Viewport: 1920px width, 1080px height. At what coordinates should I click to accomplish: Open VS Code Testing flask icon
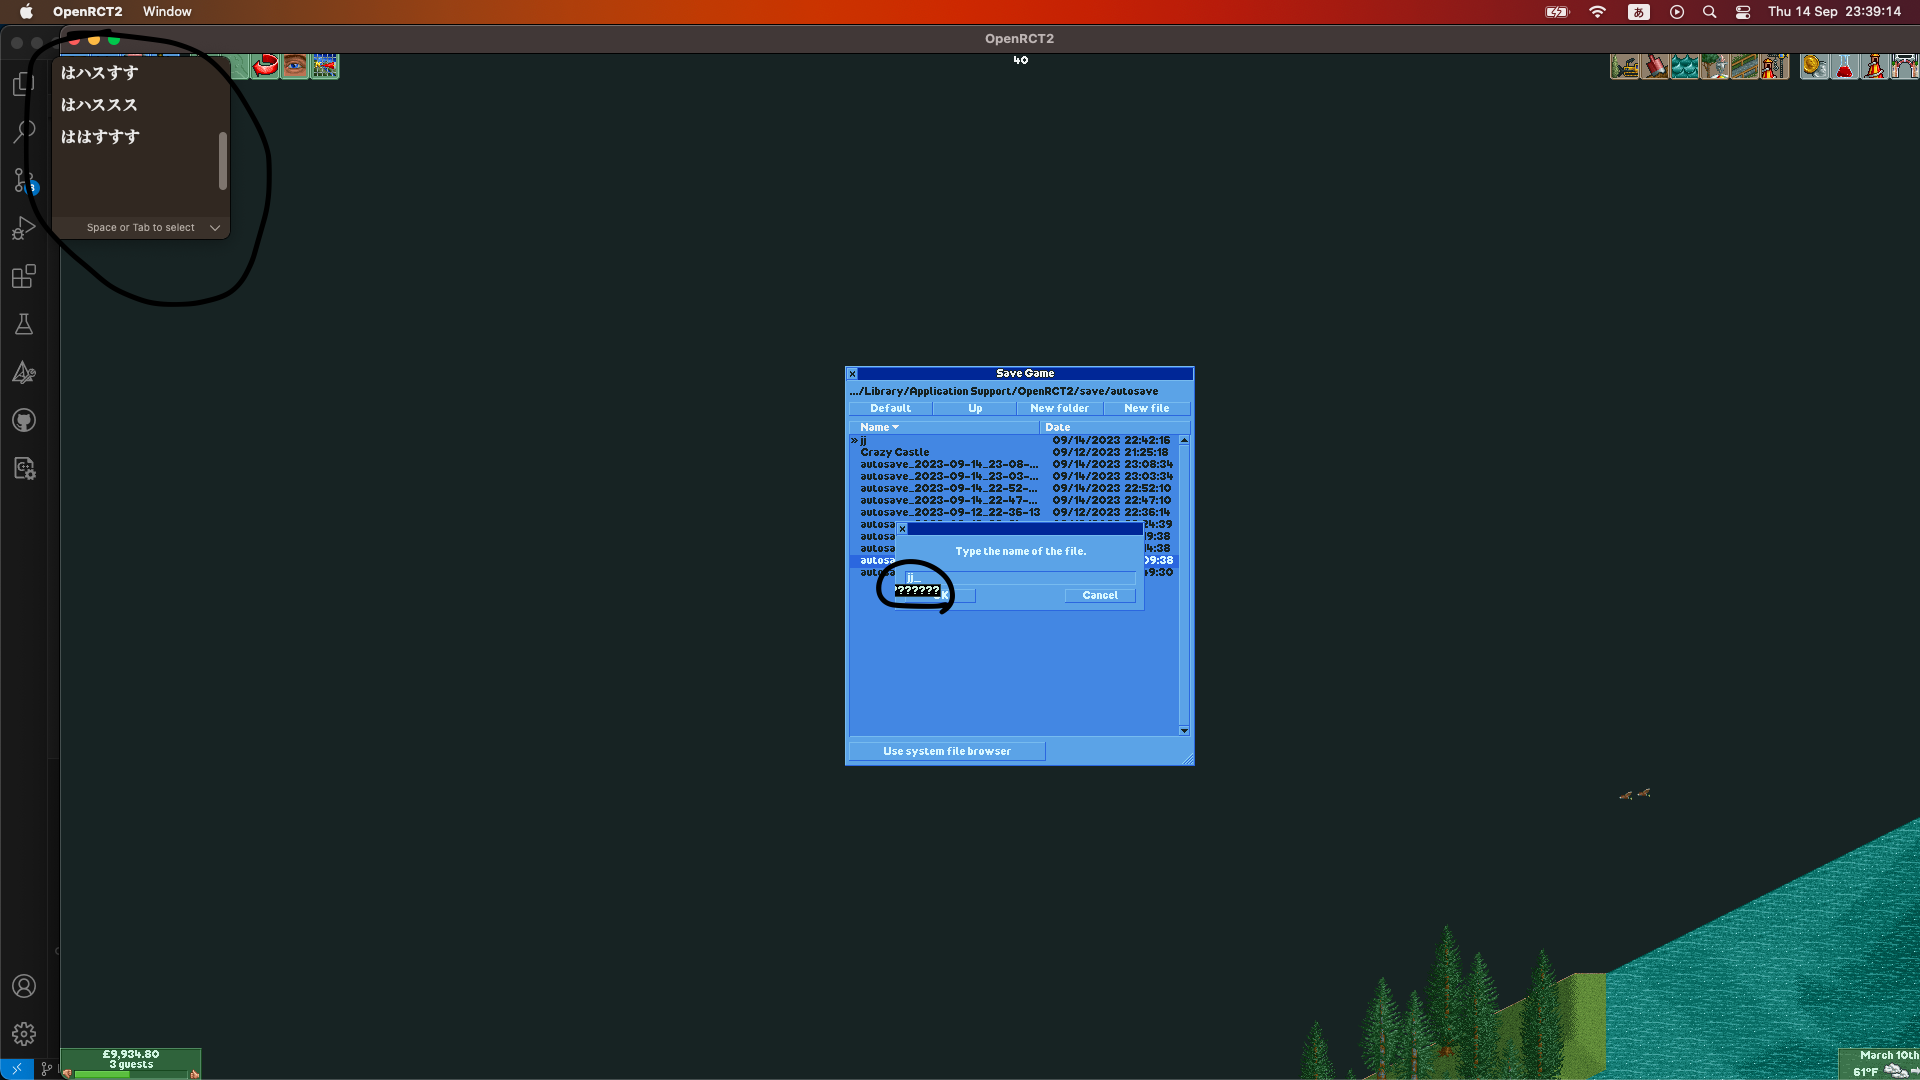pyautogui.click(x=24, y=324)
